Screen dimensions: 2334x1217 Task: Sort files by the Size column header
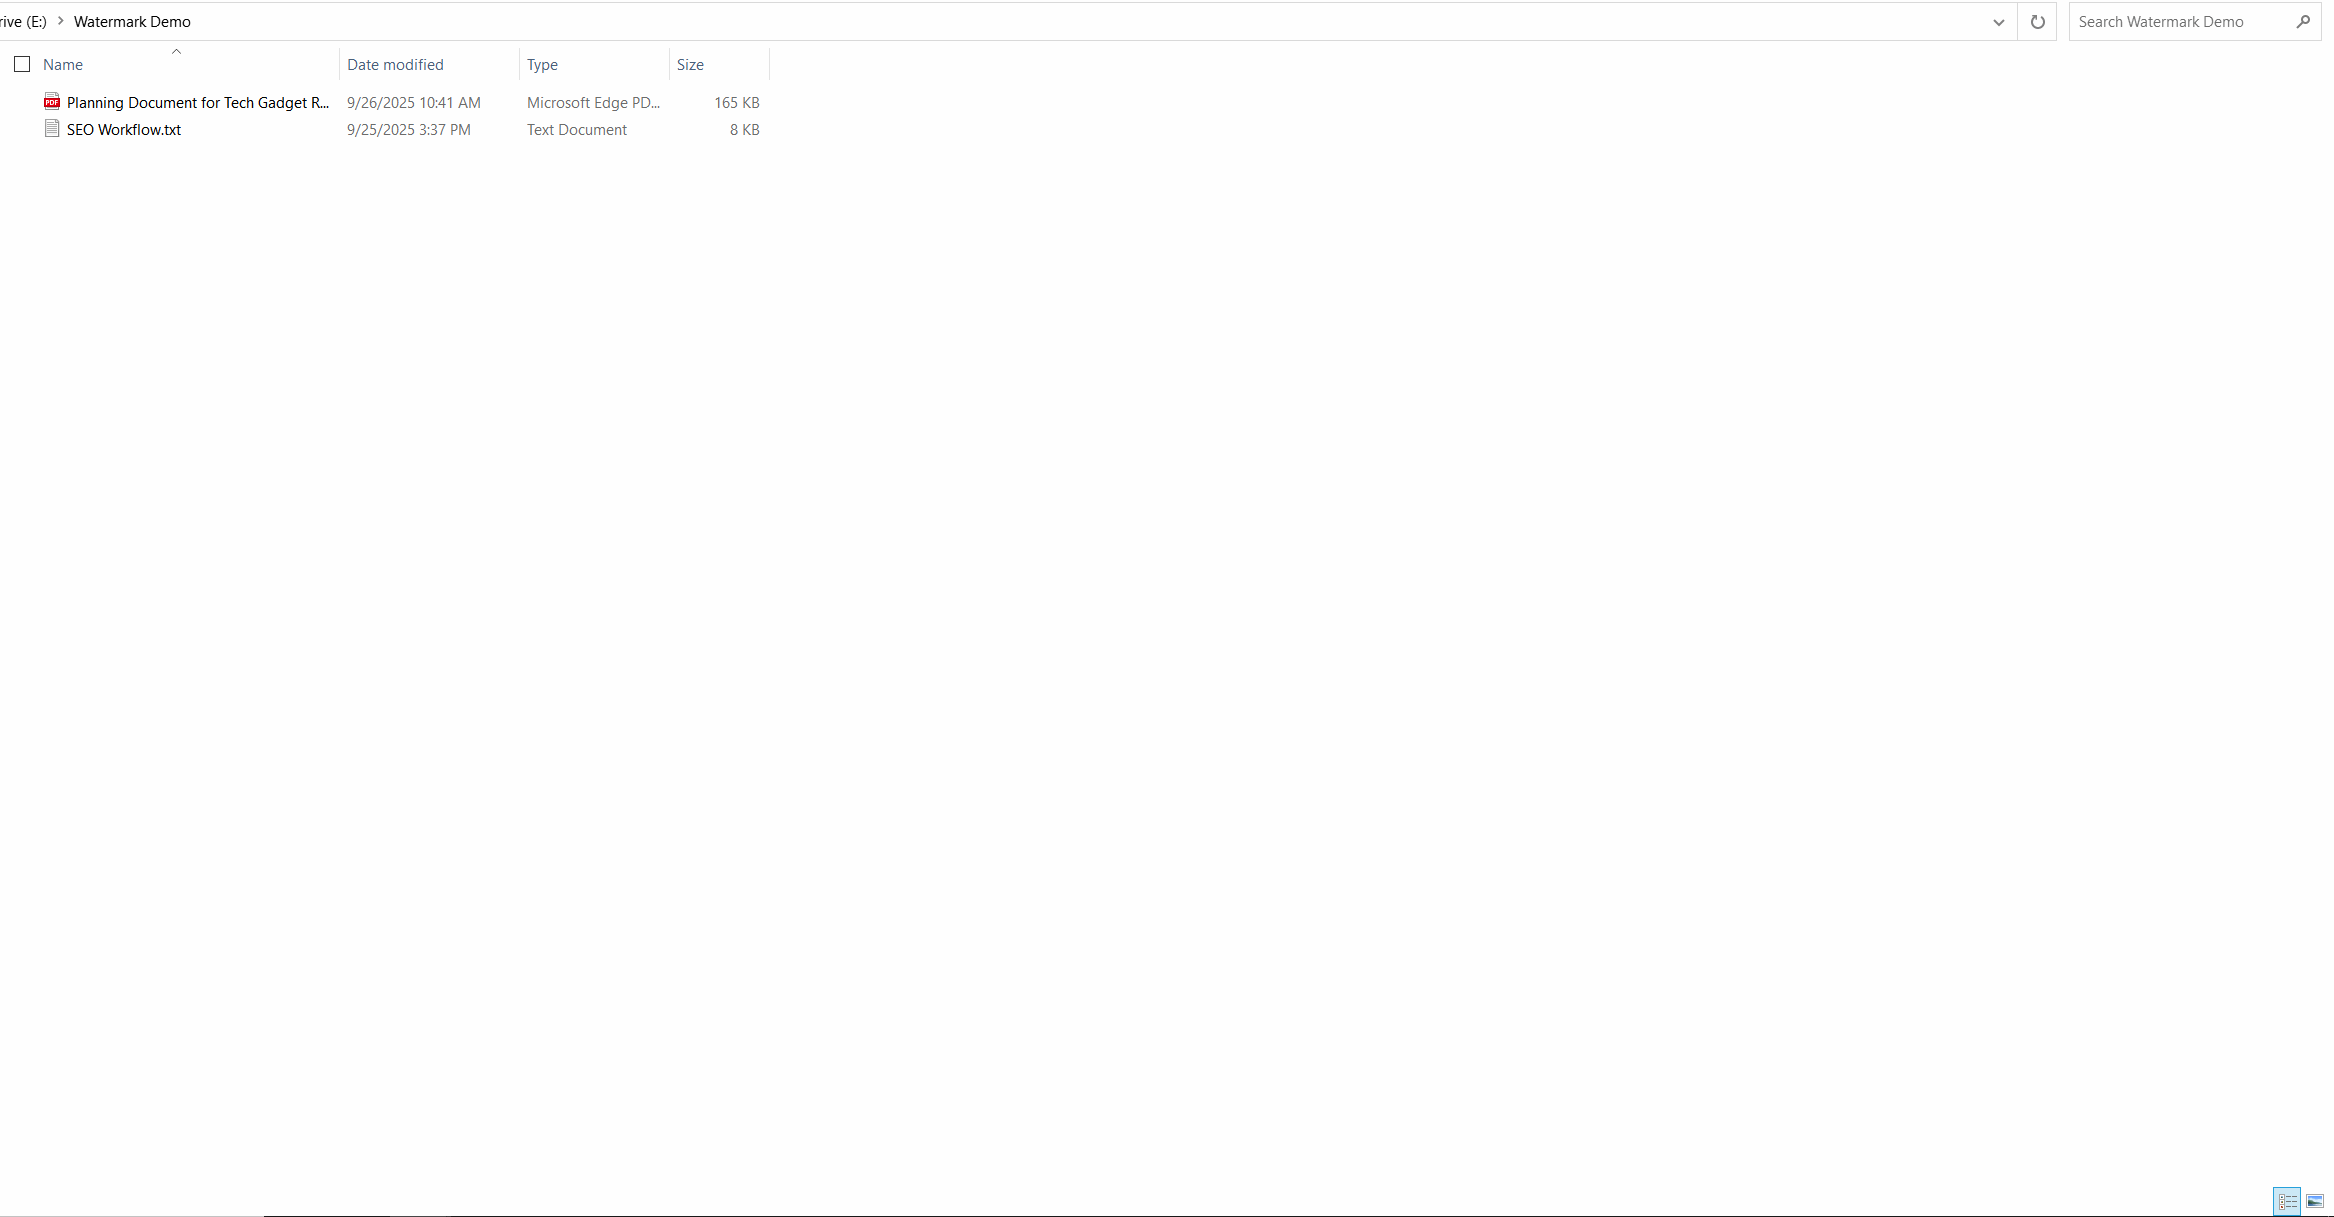[x=690, y=64]
